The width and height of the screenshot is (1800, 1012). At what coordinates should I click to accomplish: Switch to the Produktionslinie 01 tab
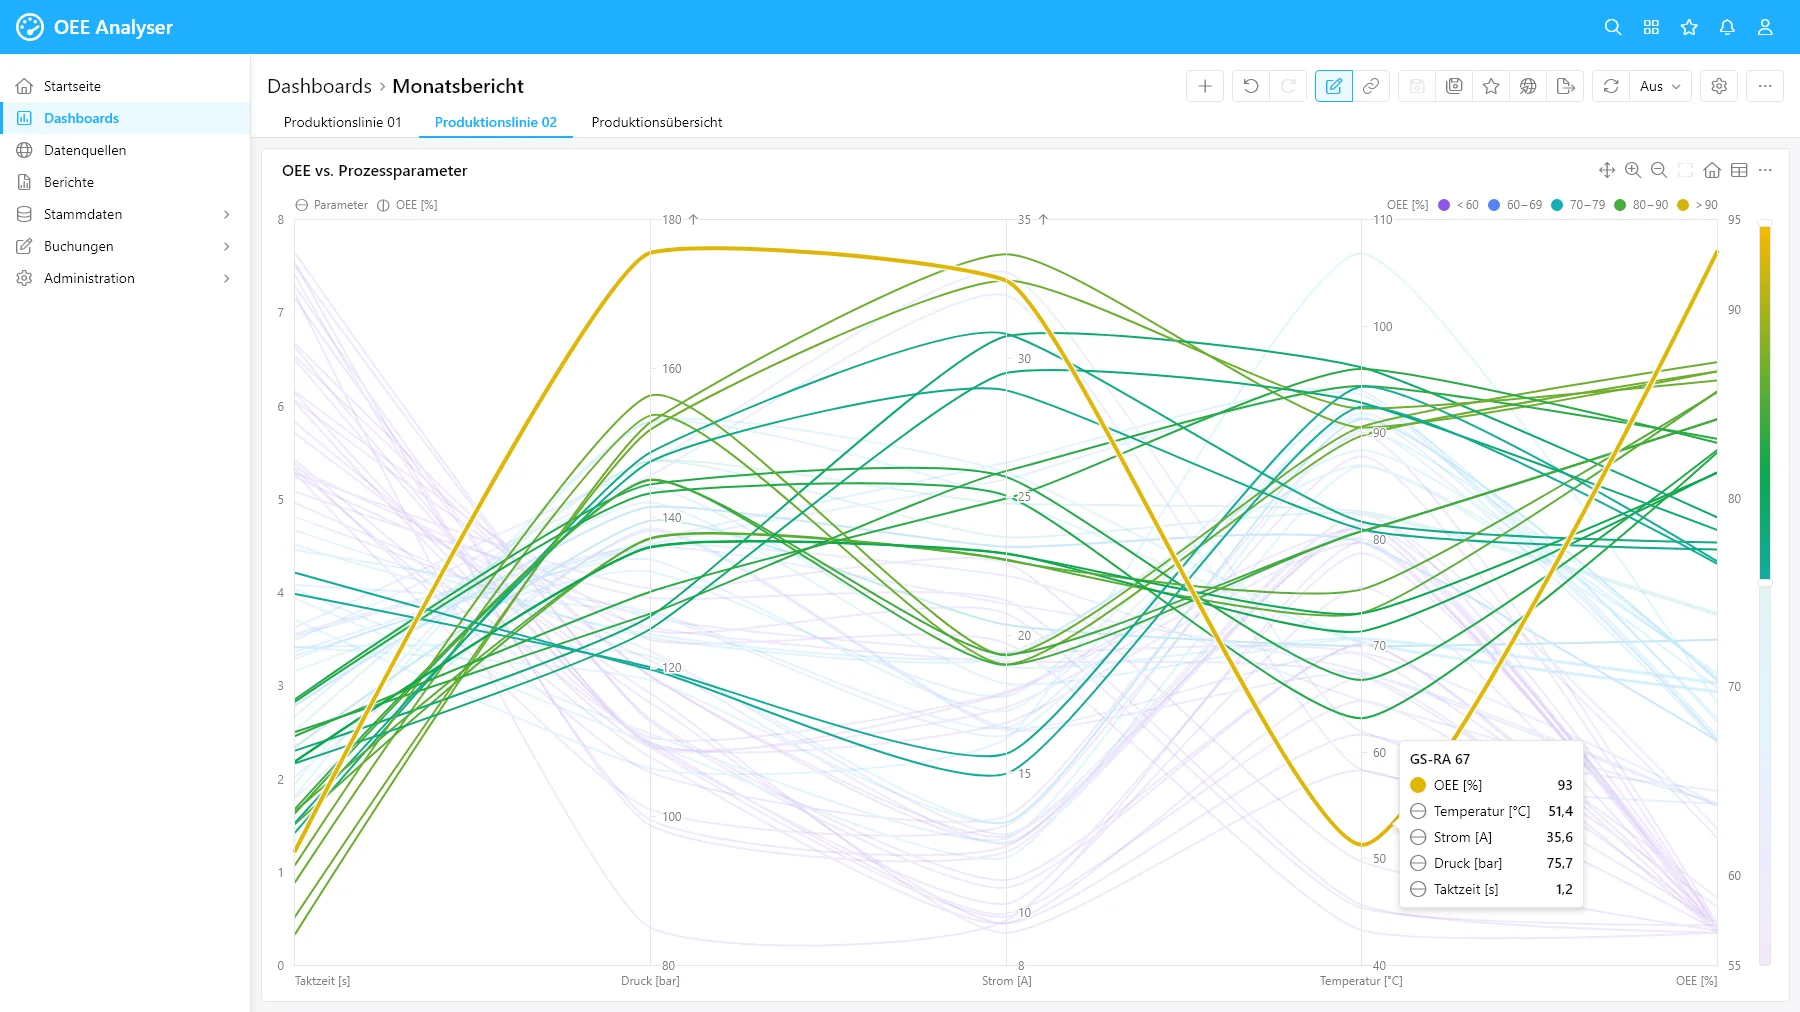(342, 122)
